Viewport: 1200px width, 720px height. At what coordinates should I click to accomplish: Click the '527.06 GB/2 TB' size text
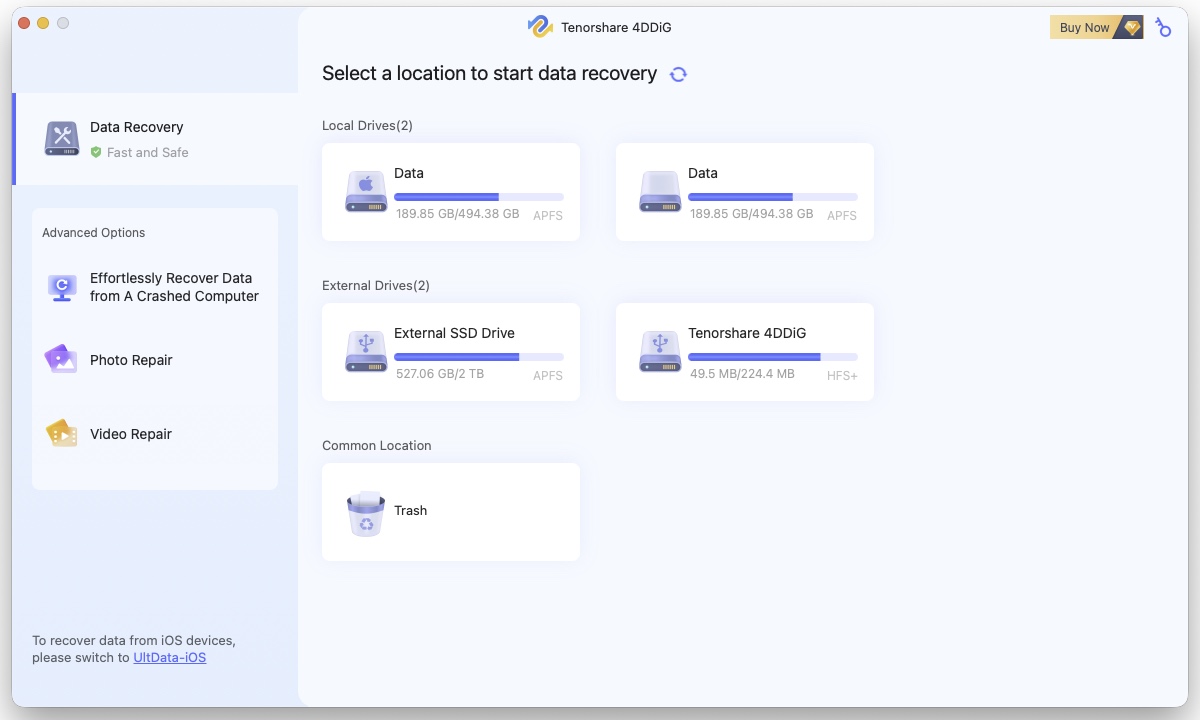440,374
